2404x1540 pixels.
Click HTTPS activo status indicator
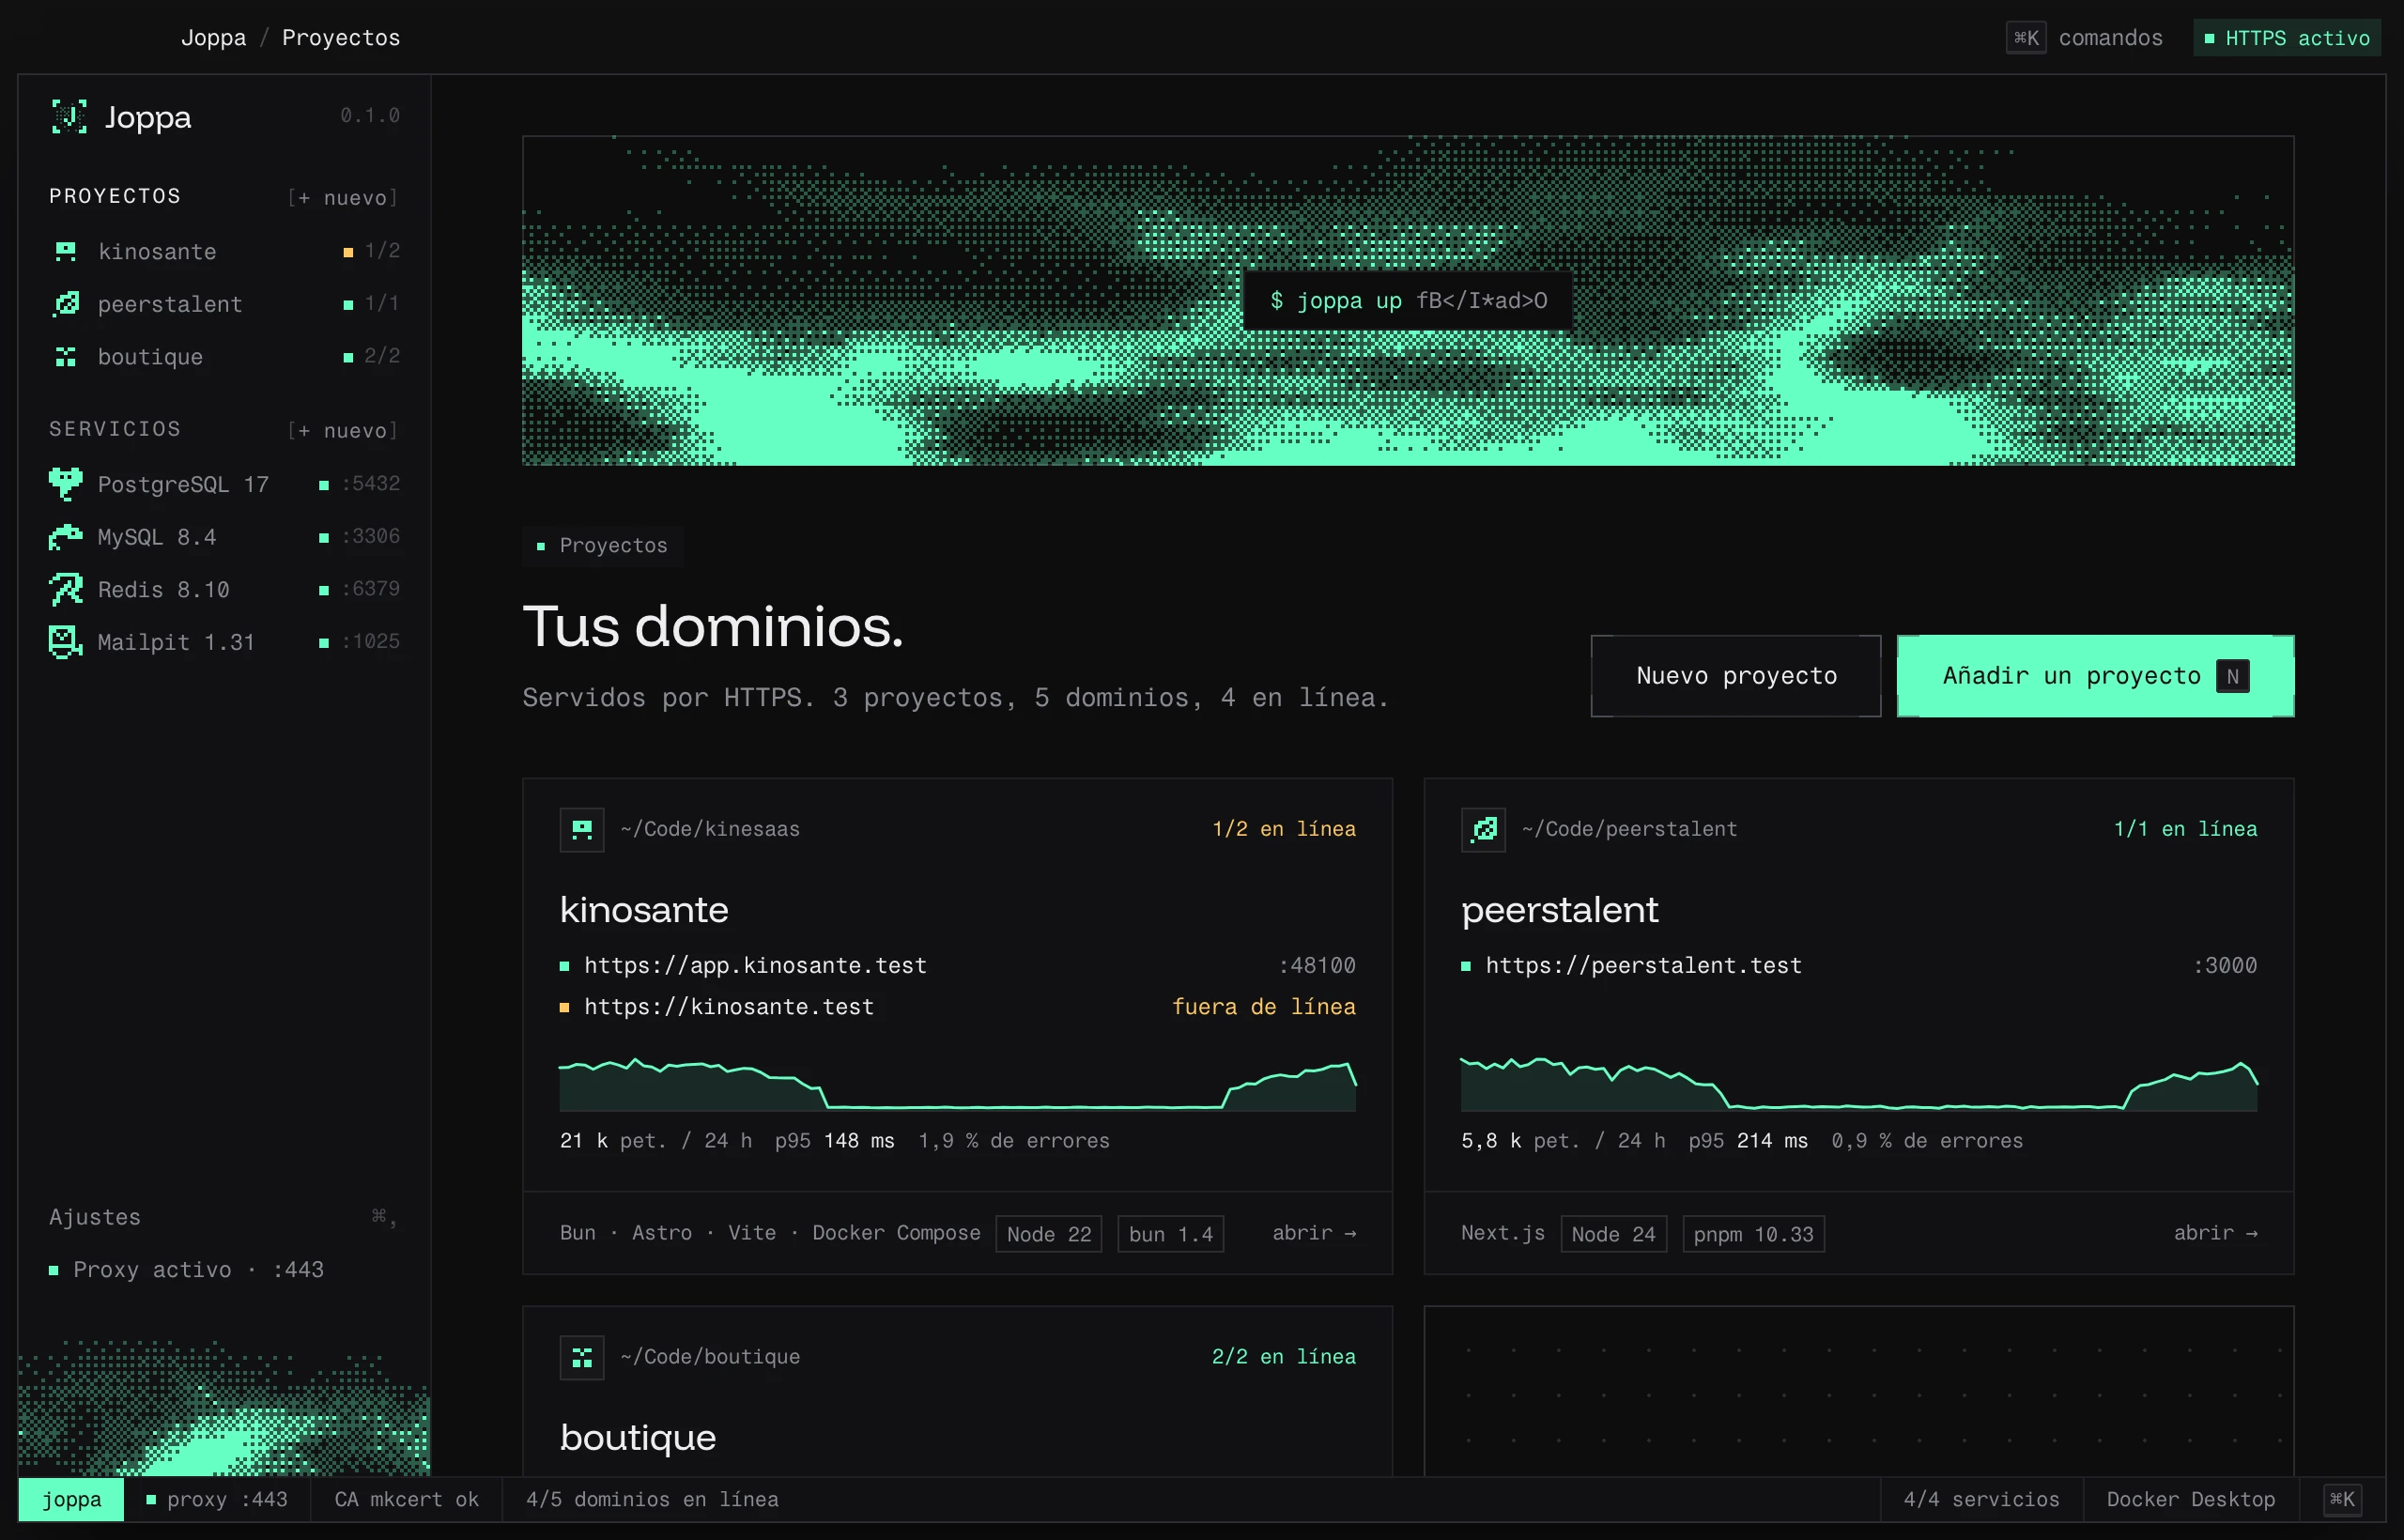(x=2287, y=38)
